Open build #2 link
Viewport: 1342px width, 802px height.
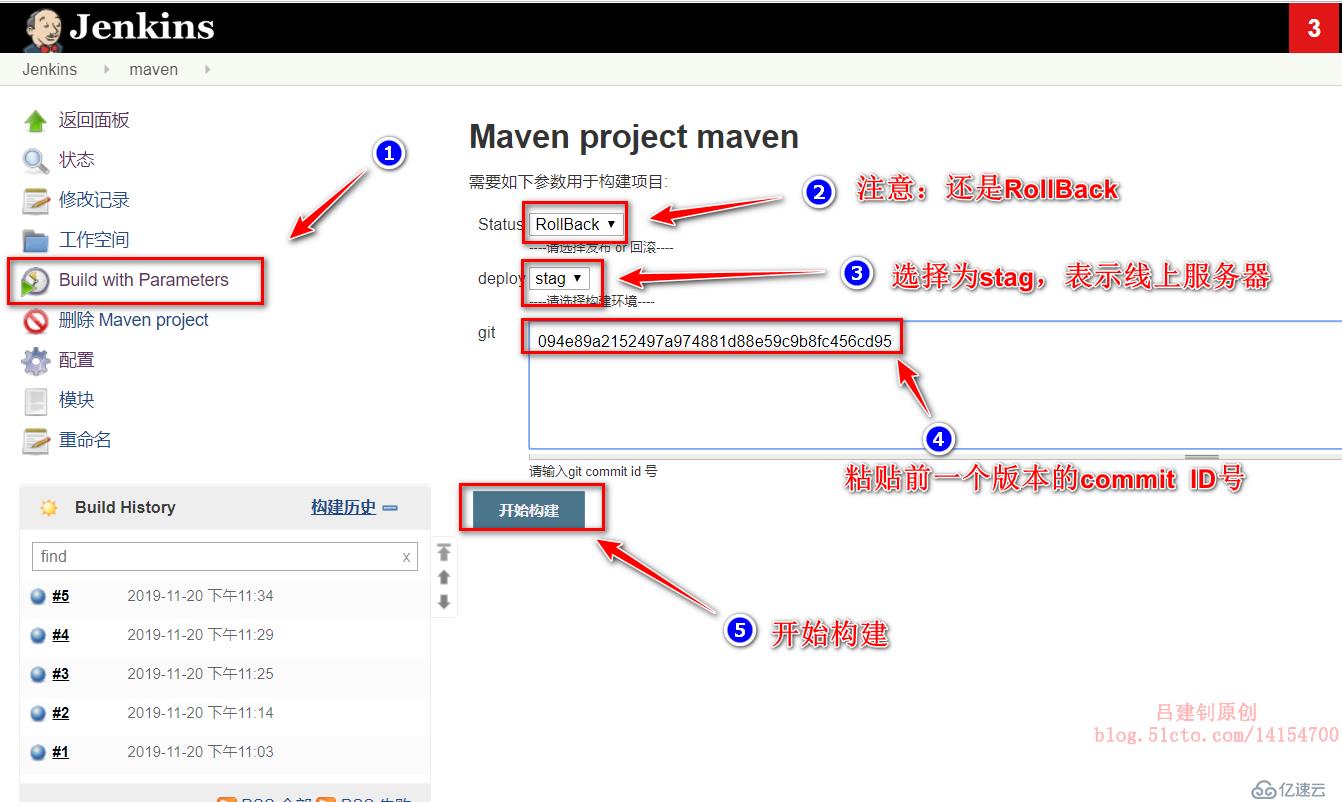point(61,713)
